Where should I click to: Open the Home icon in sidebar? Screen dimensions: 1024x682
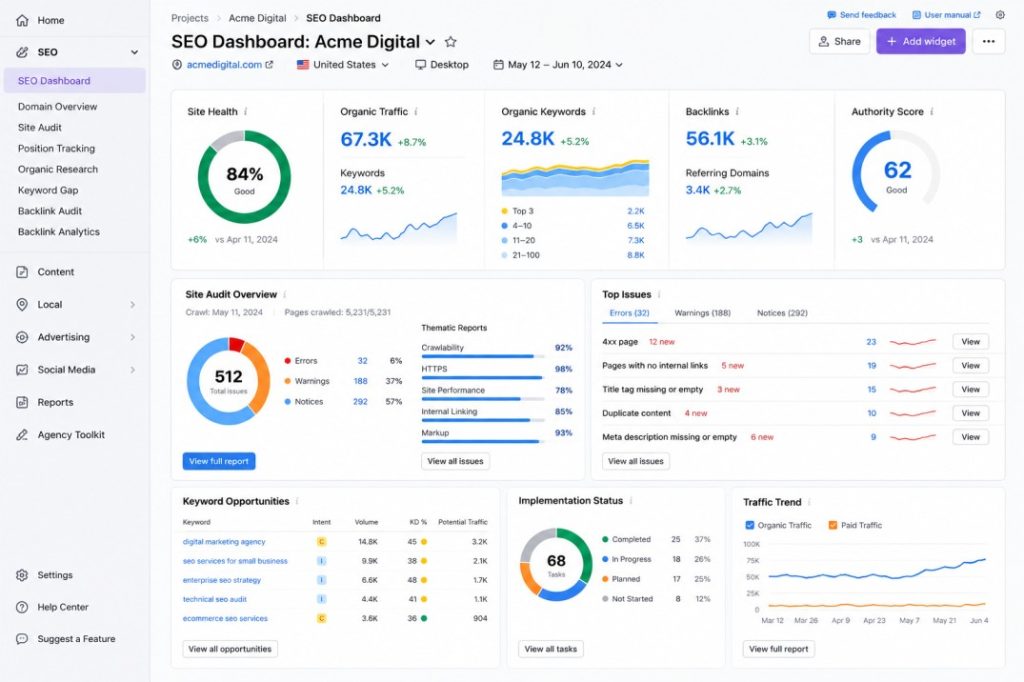(x=22, y=20)
